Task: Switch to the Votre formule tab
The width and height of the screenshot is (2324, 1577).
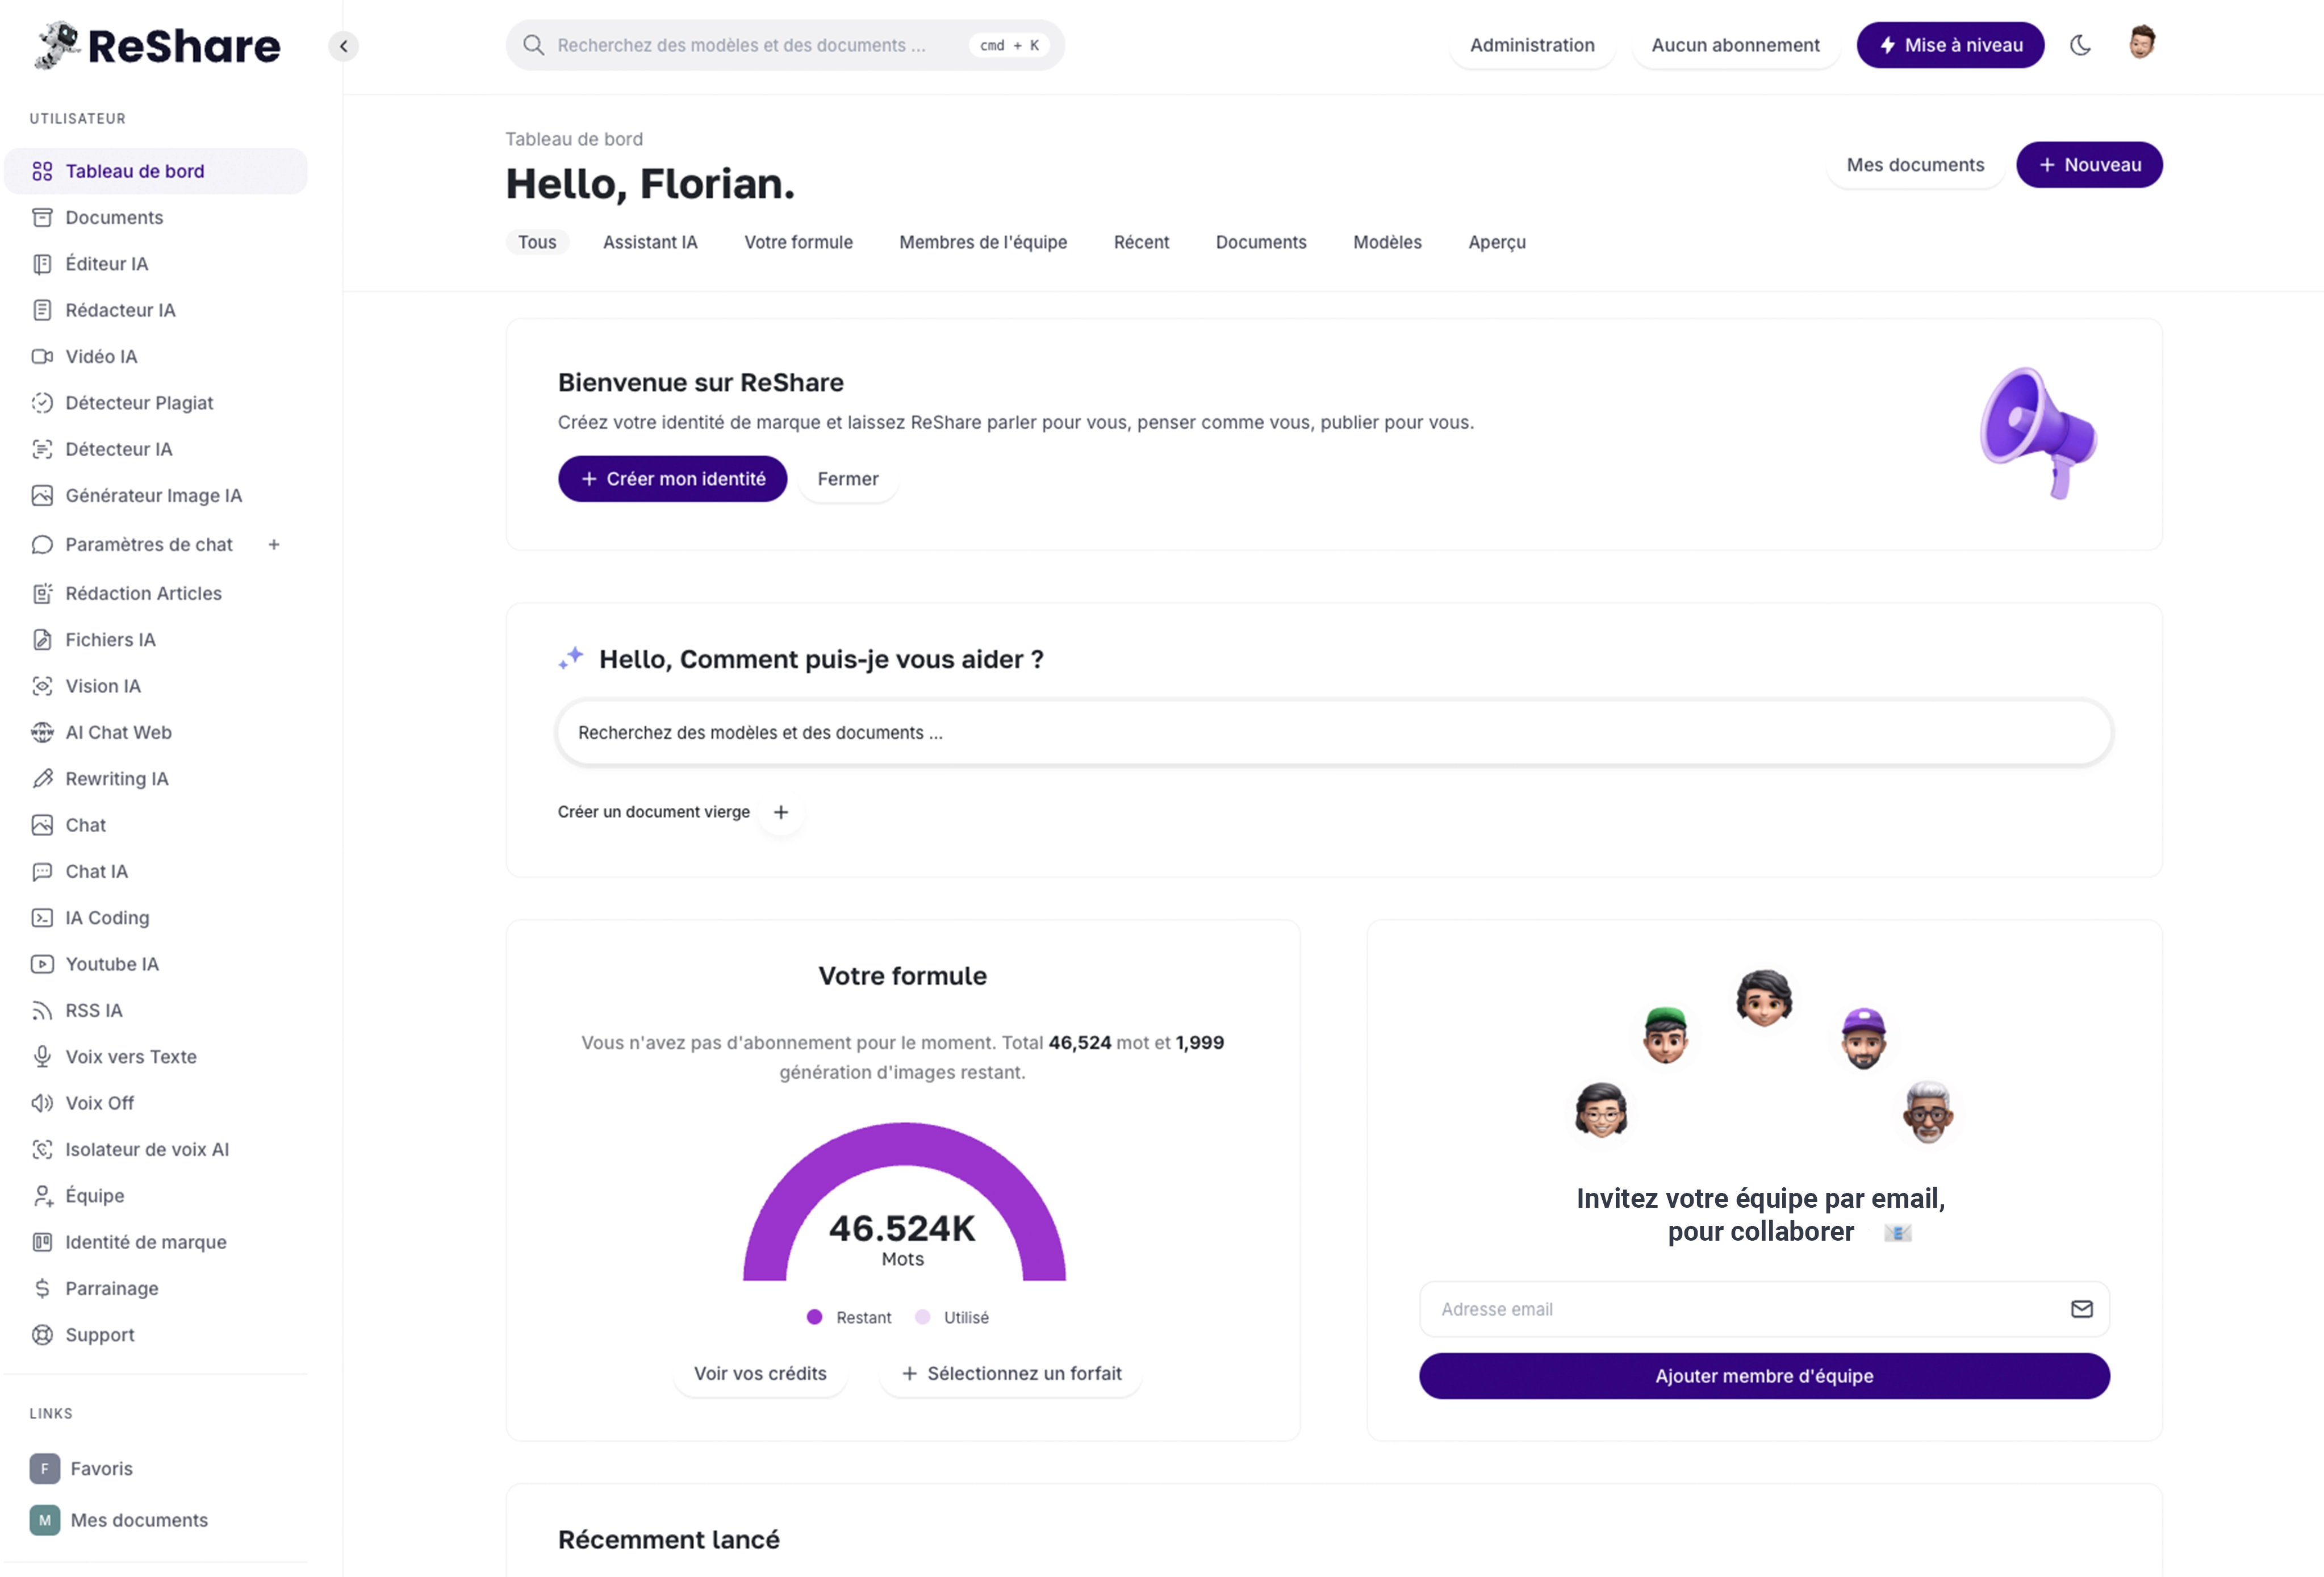Action: click(x=798, y=242)
